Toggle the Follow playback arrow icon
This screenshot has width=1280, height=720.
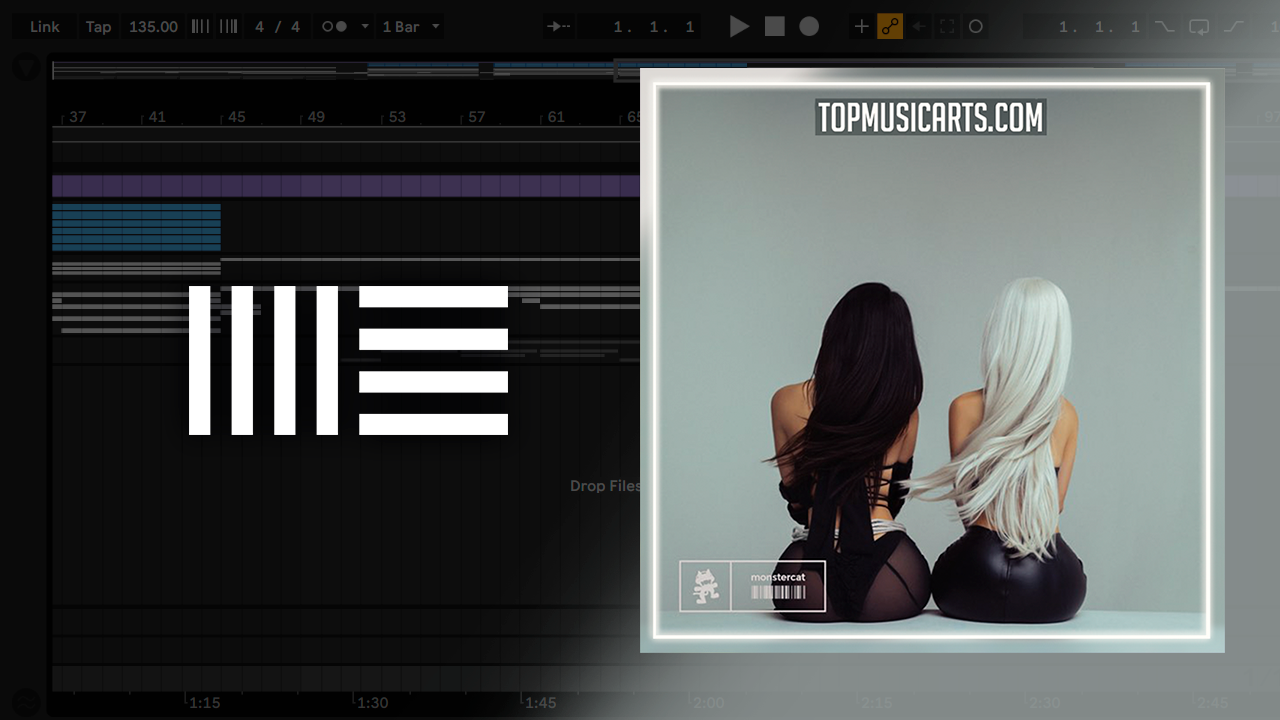pyautogui.click(x=559, y=27)
